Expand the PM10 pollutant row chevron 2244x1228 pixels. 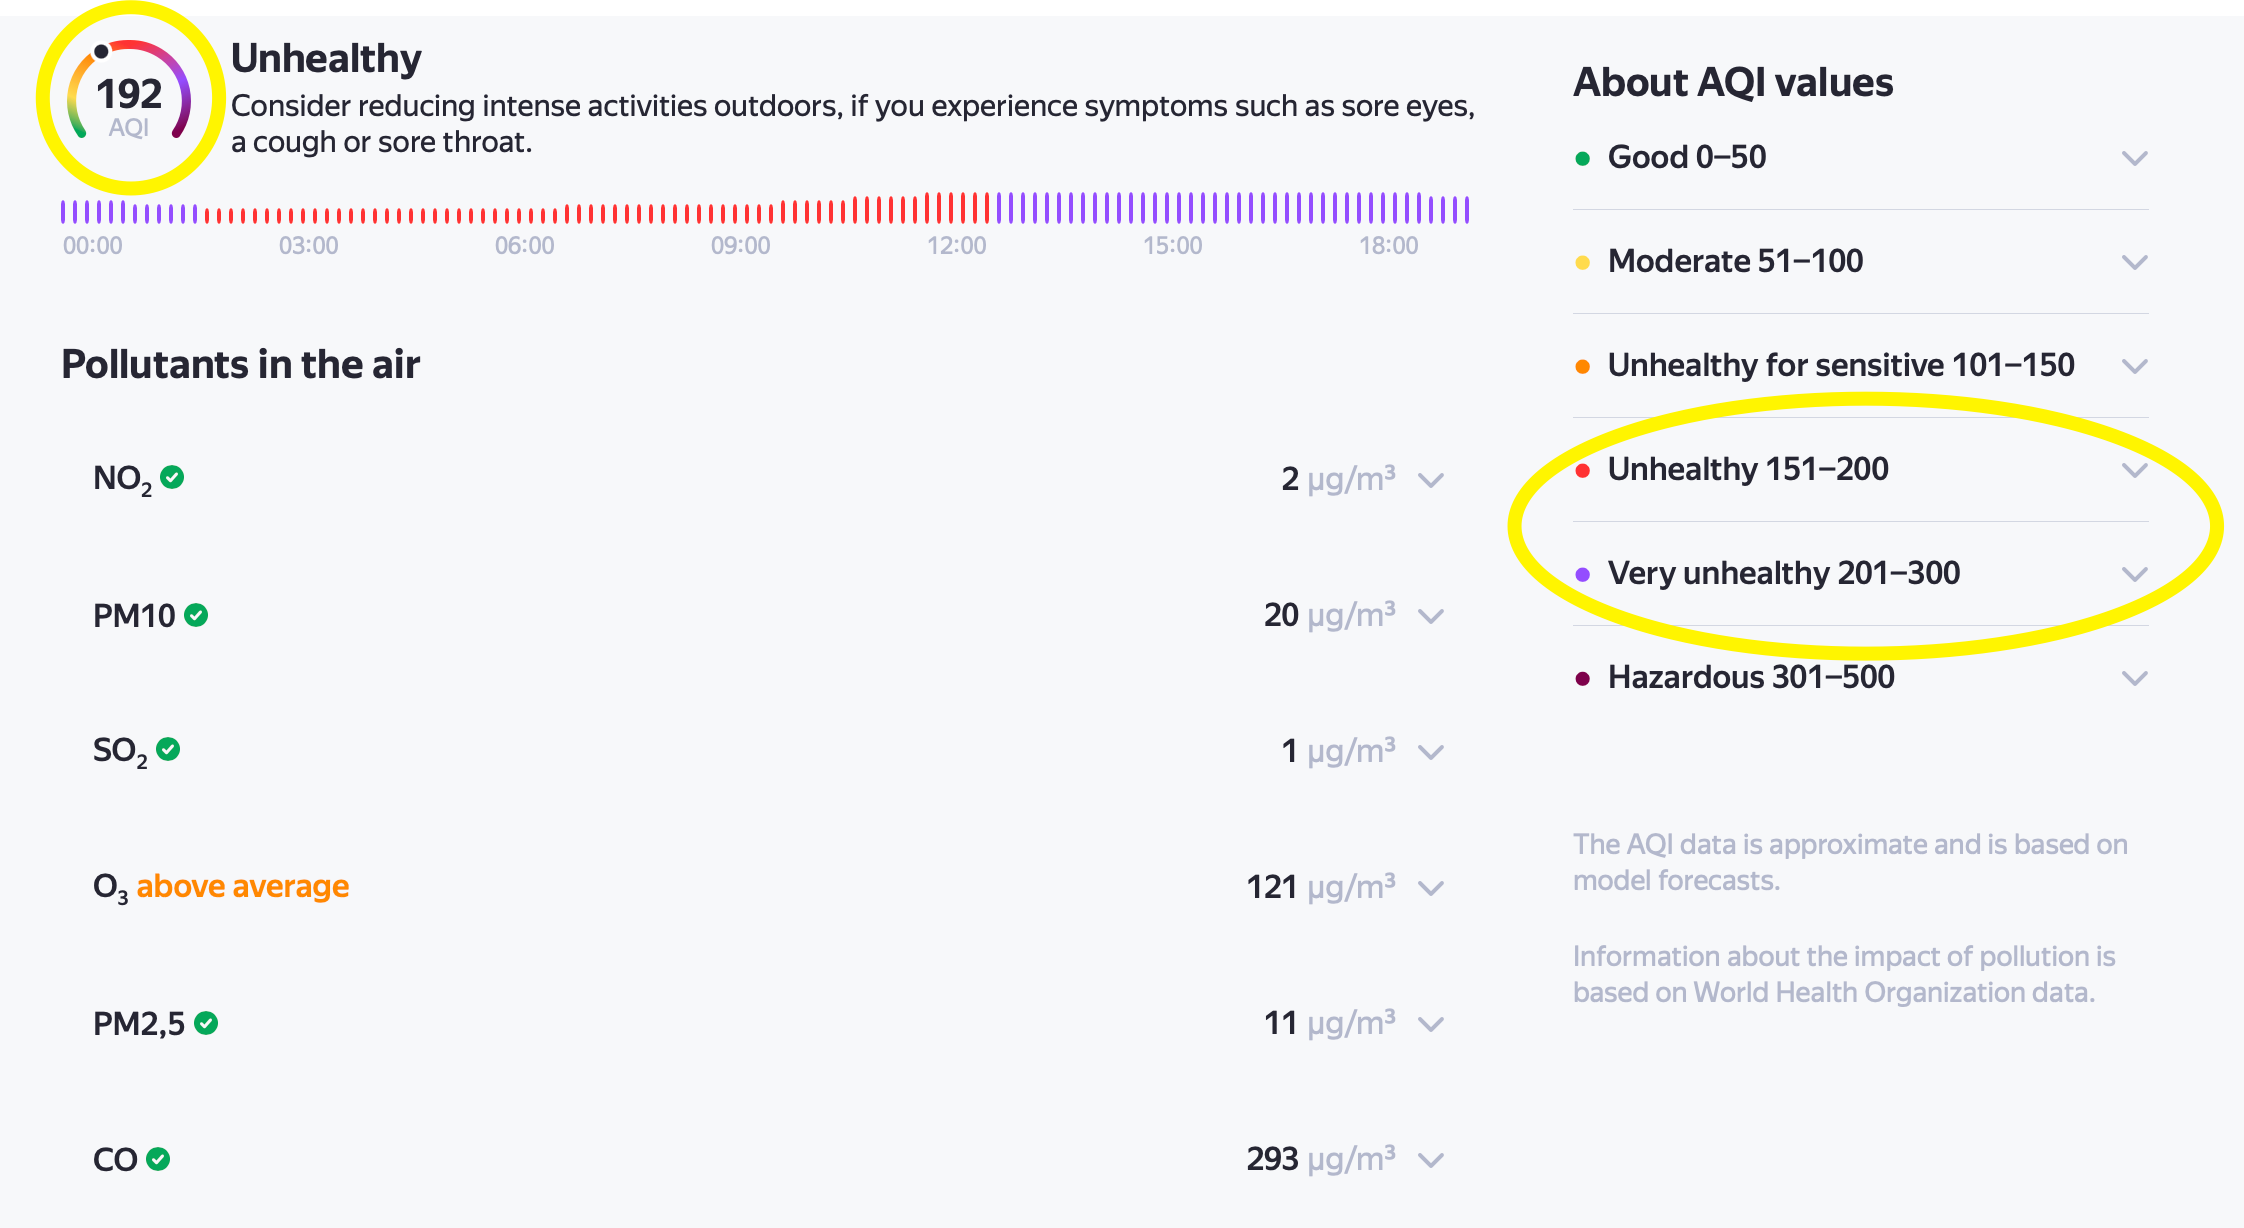click(1431, 616)
